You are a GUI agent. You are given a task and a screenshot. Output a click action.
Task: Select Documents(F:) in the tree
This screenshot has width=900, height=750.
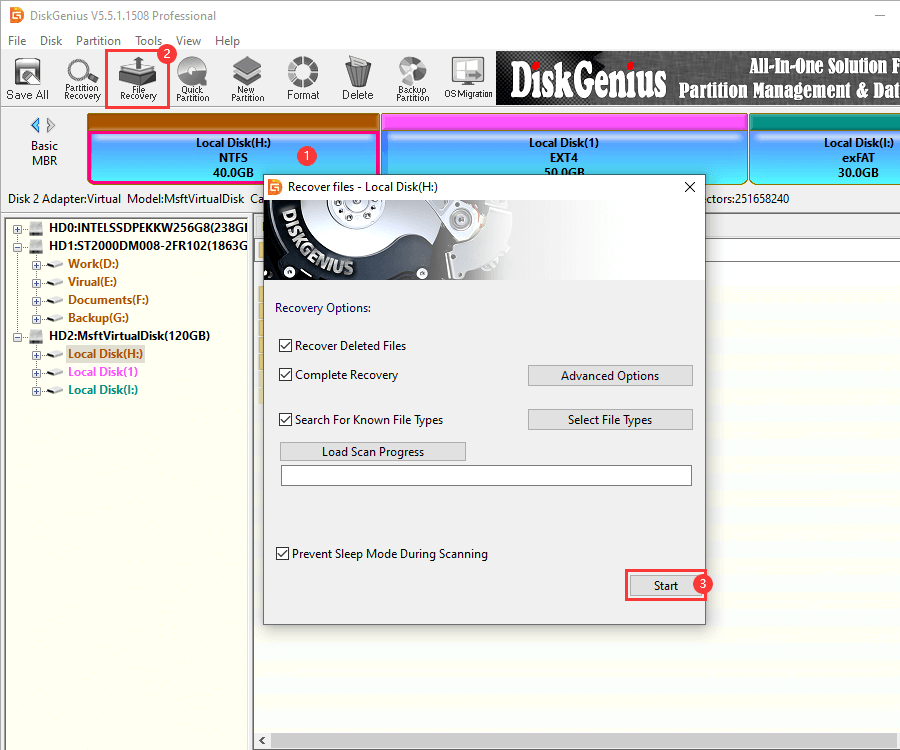[108, 300]
